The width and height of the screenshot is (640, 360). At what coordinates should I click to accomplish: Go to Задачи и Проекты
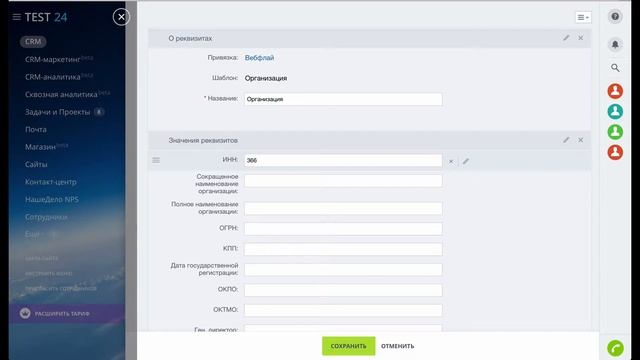tap(58, 112)
